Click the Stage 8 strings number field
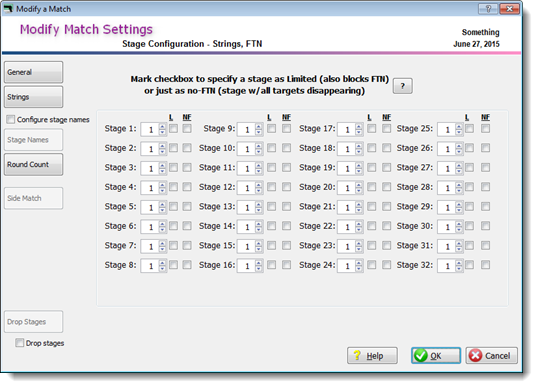The height and width of the screenshot is (388, 538). pyautogui.click(x=150, y=266)
